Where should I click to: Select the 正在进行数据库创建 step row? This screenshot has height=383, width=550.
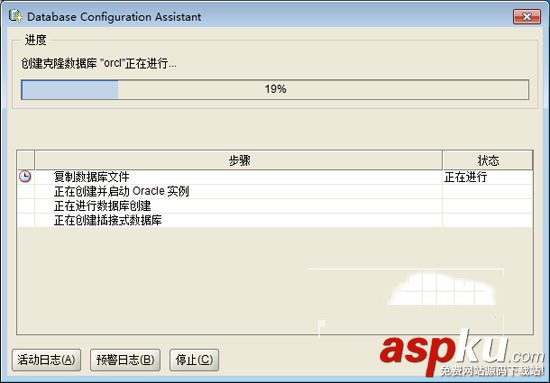pyautogui.click(x=275, y=206)
